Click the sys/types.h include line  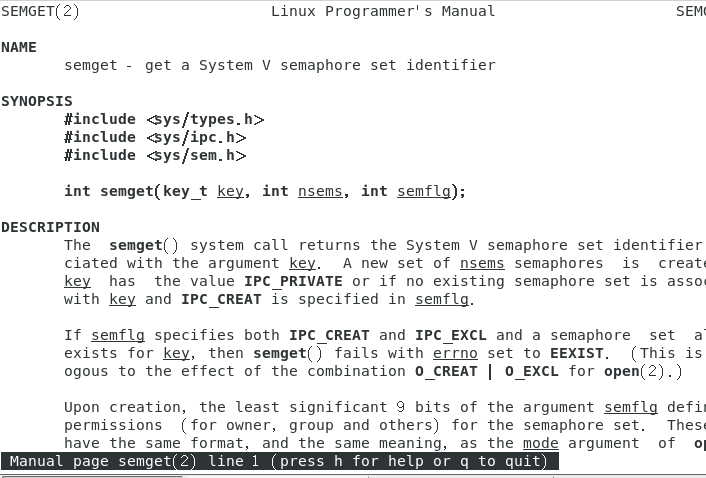(164, 119)
